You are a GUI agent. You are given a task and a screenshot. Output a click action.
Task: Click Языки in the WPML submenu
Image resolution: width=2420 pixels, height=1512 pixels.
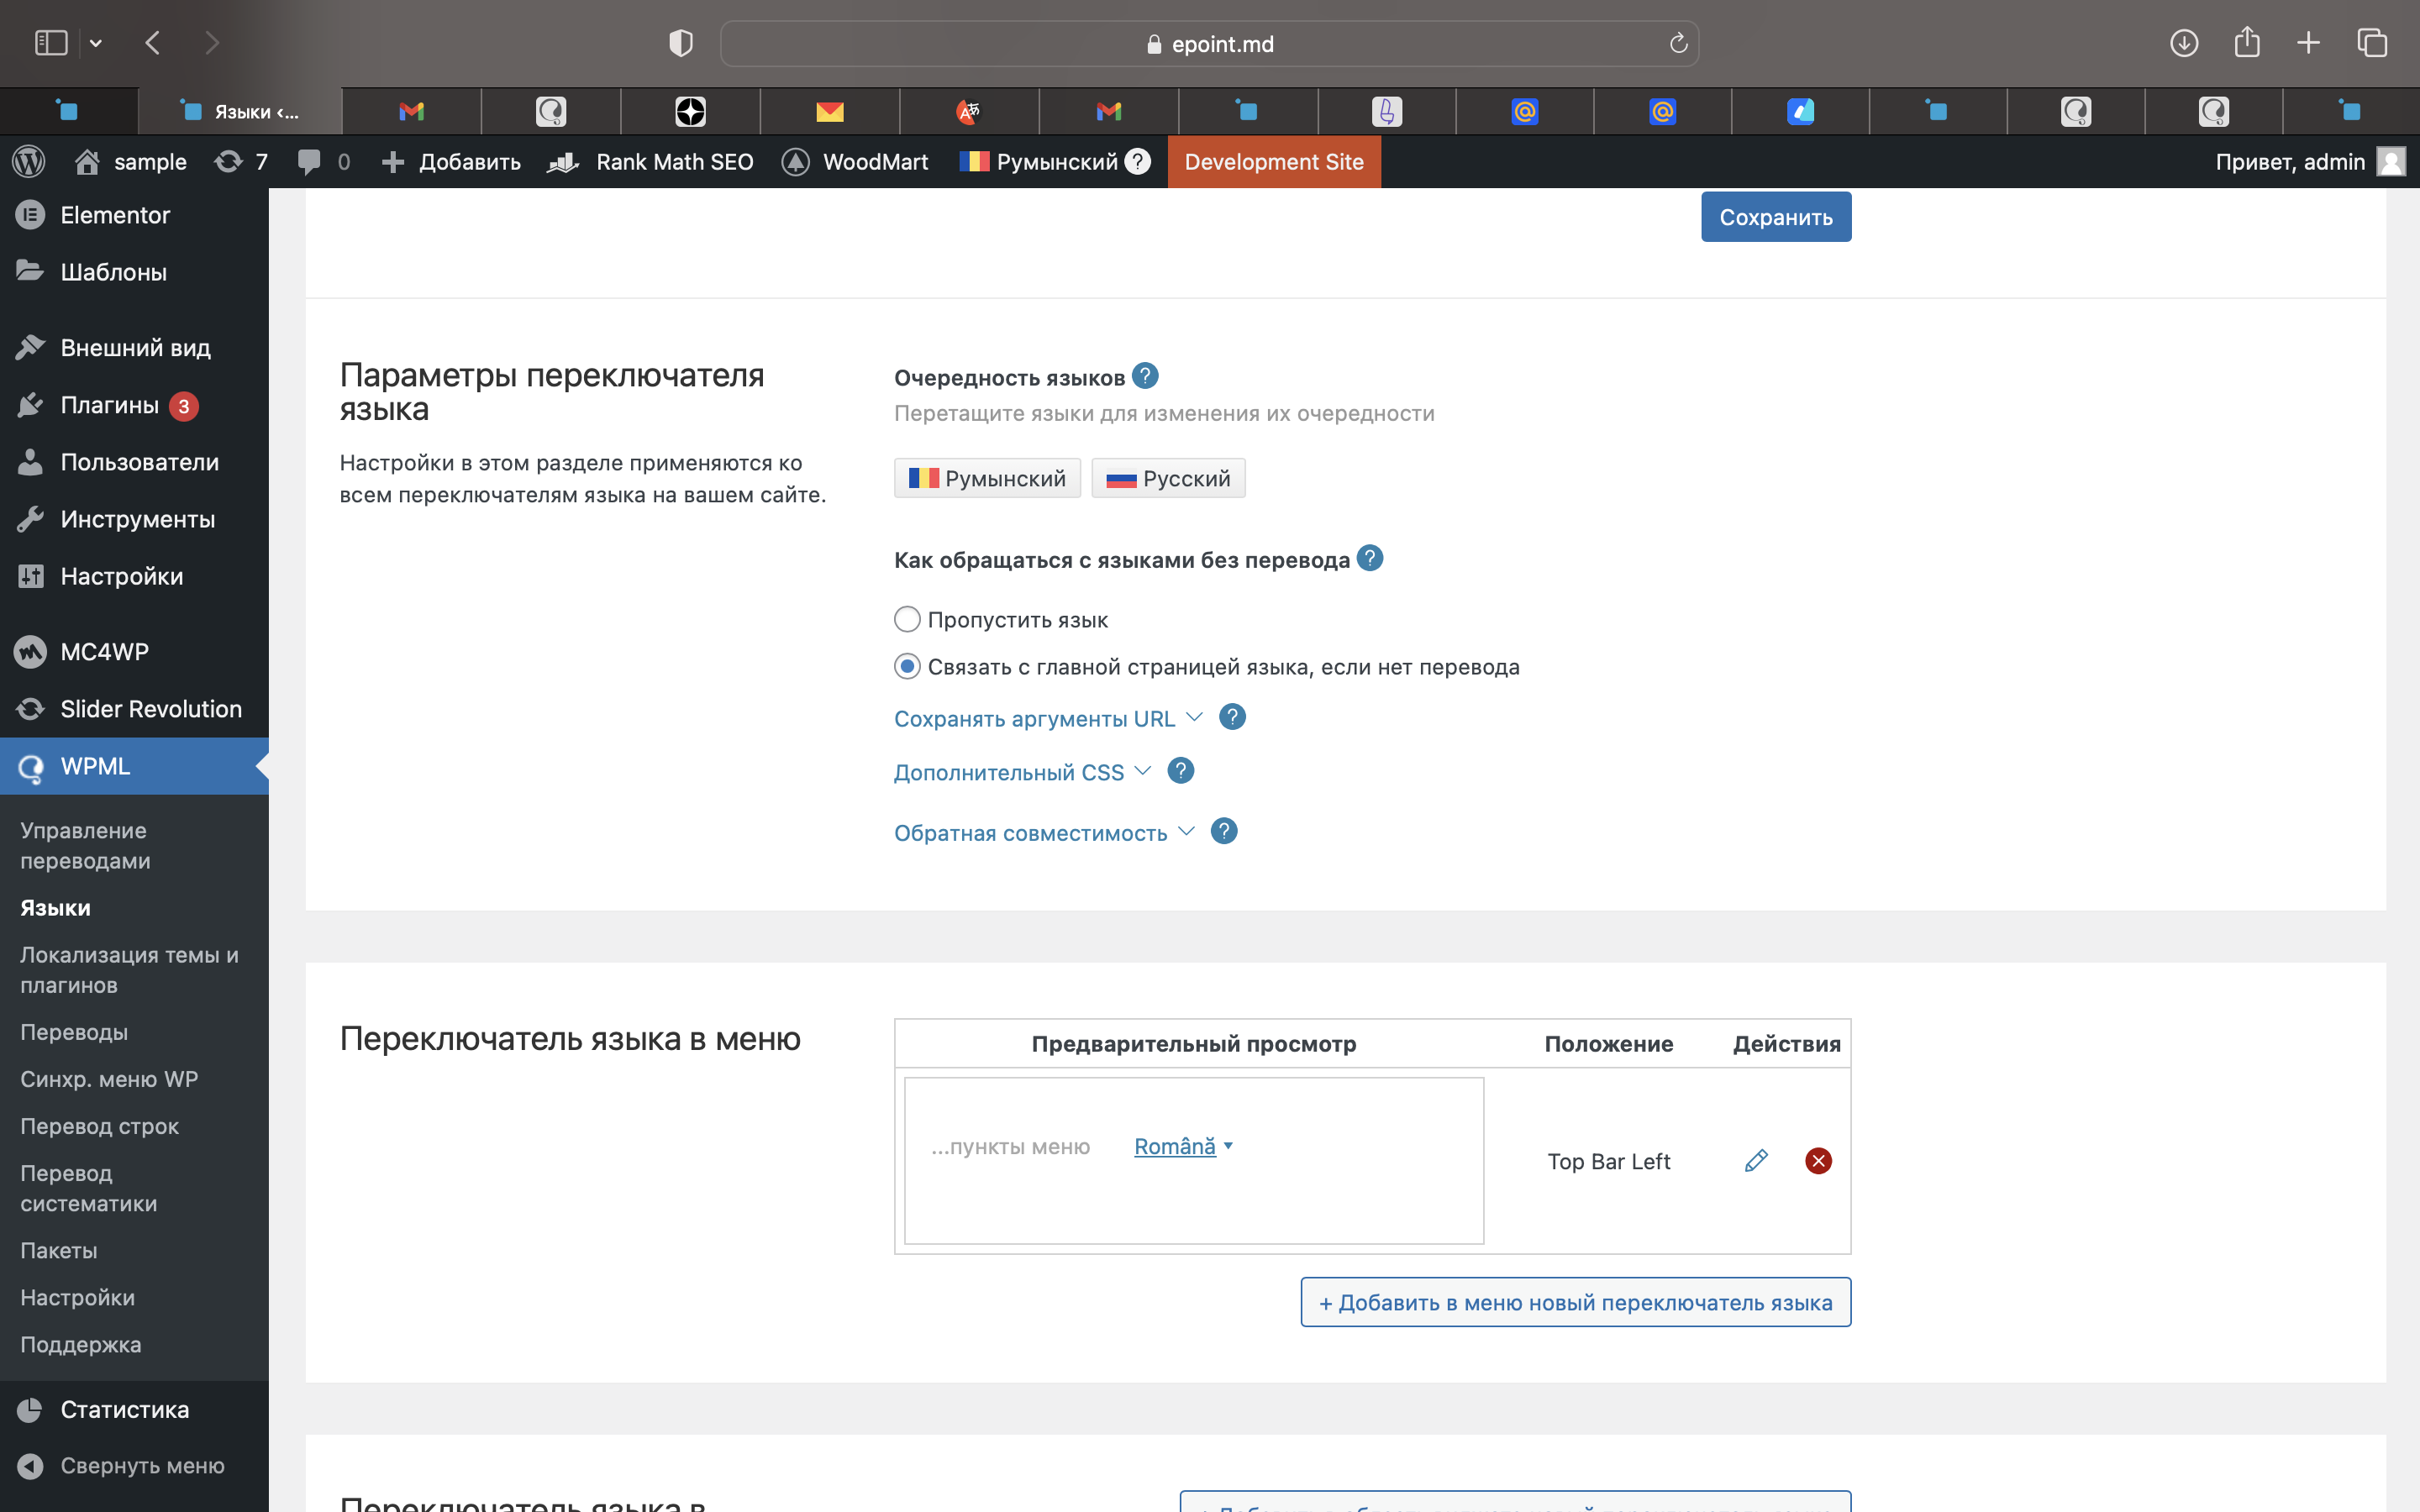[56, 907]
